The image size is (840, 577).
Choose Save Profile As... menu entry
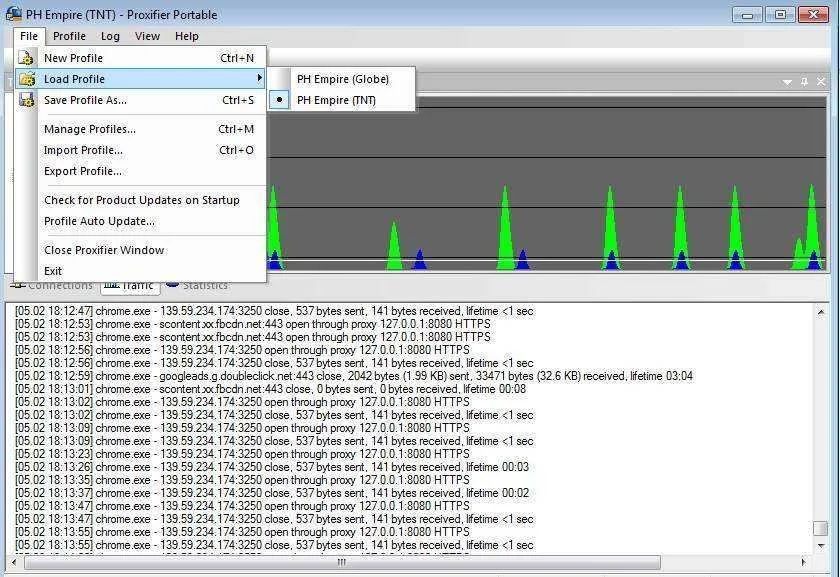(140, 100)
